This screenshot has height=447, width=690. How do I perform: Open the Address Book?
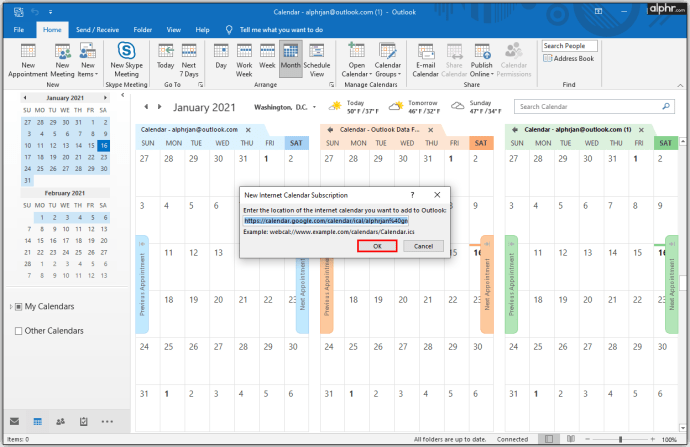[569, 58]
